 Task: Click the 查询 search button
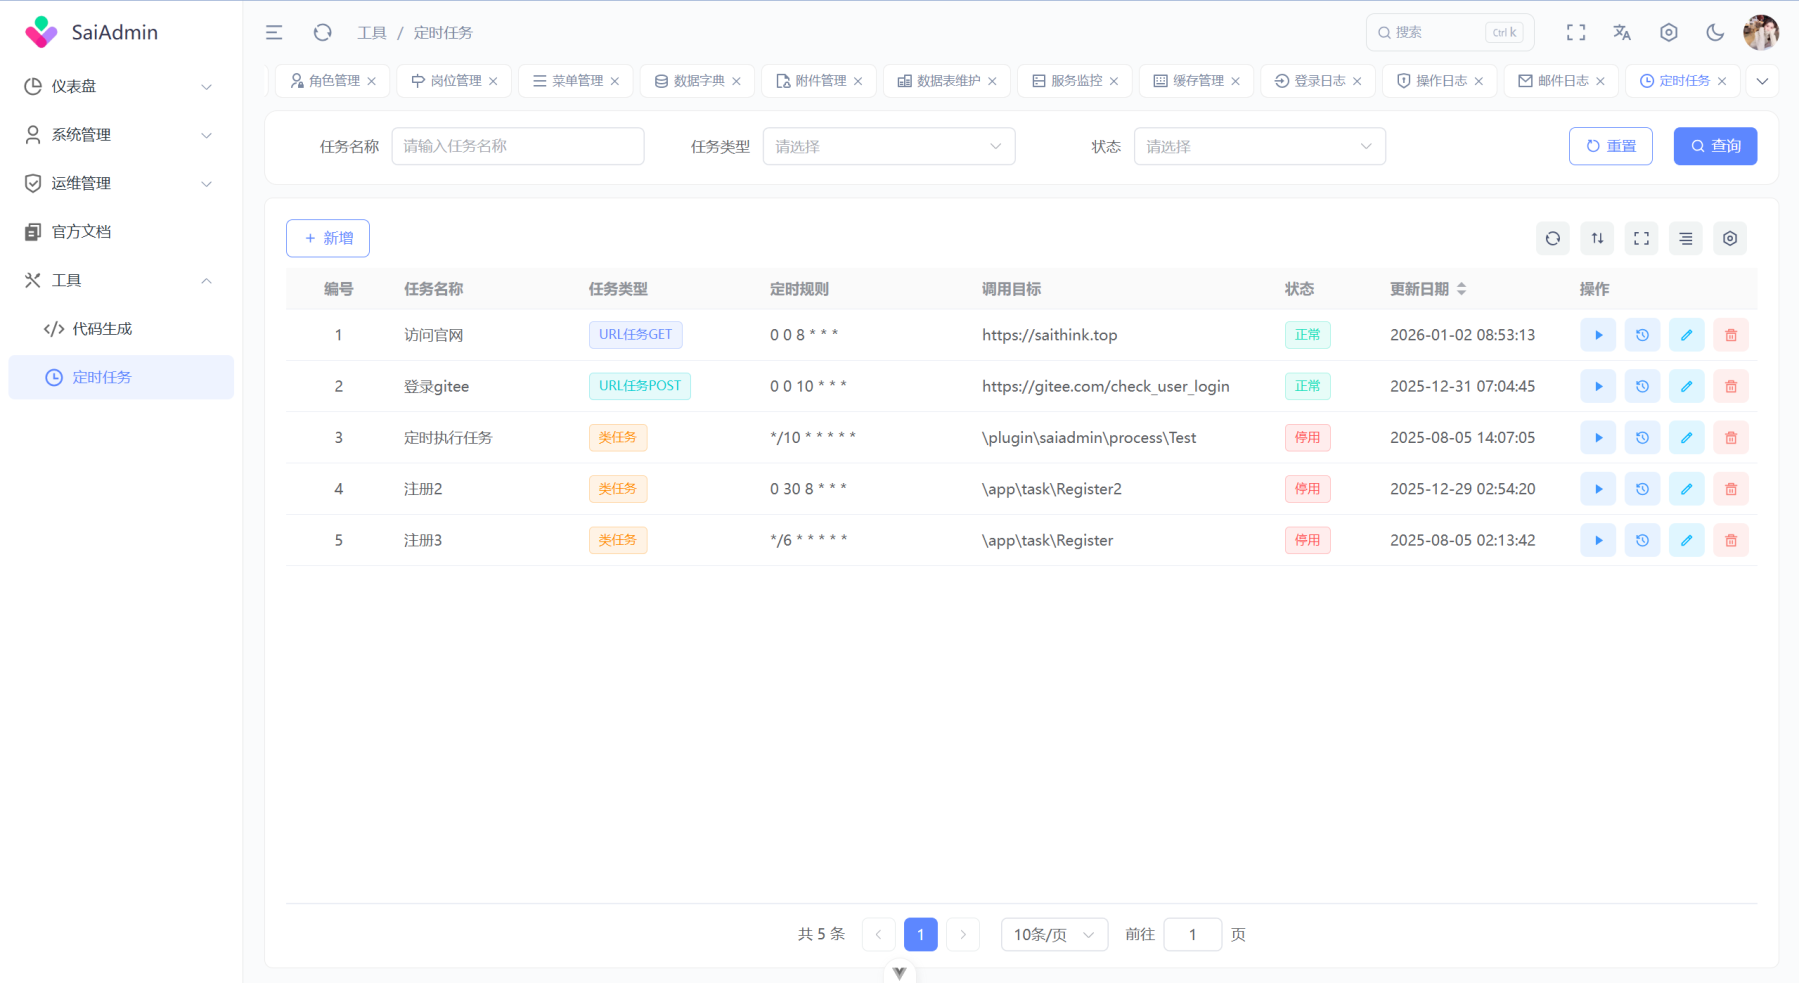[1714, 146]
